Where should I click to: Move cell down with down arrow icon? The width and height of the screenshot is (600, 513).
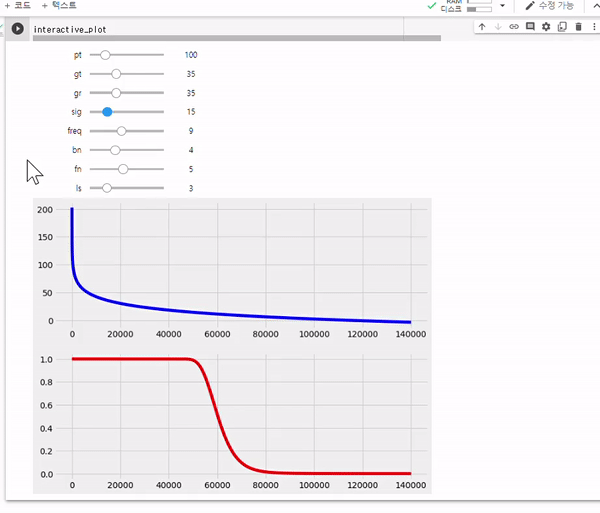[x=498, y=27]
